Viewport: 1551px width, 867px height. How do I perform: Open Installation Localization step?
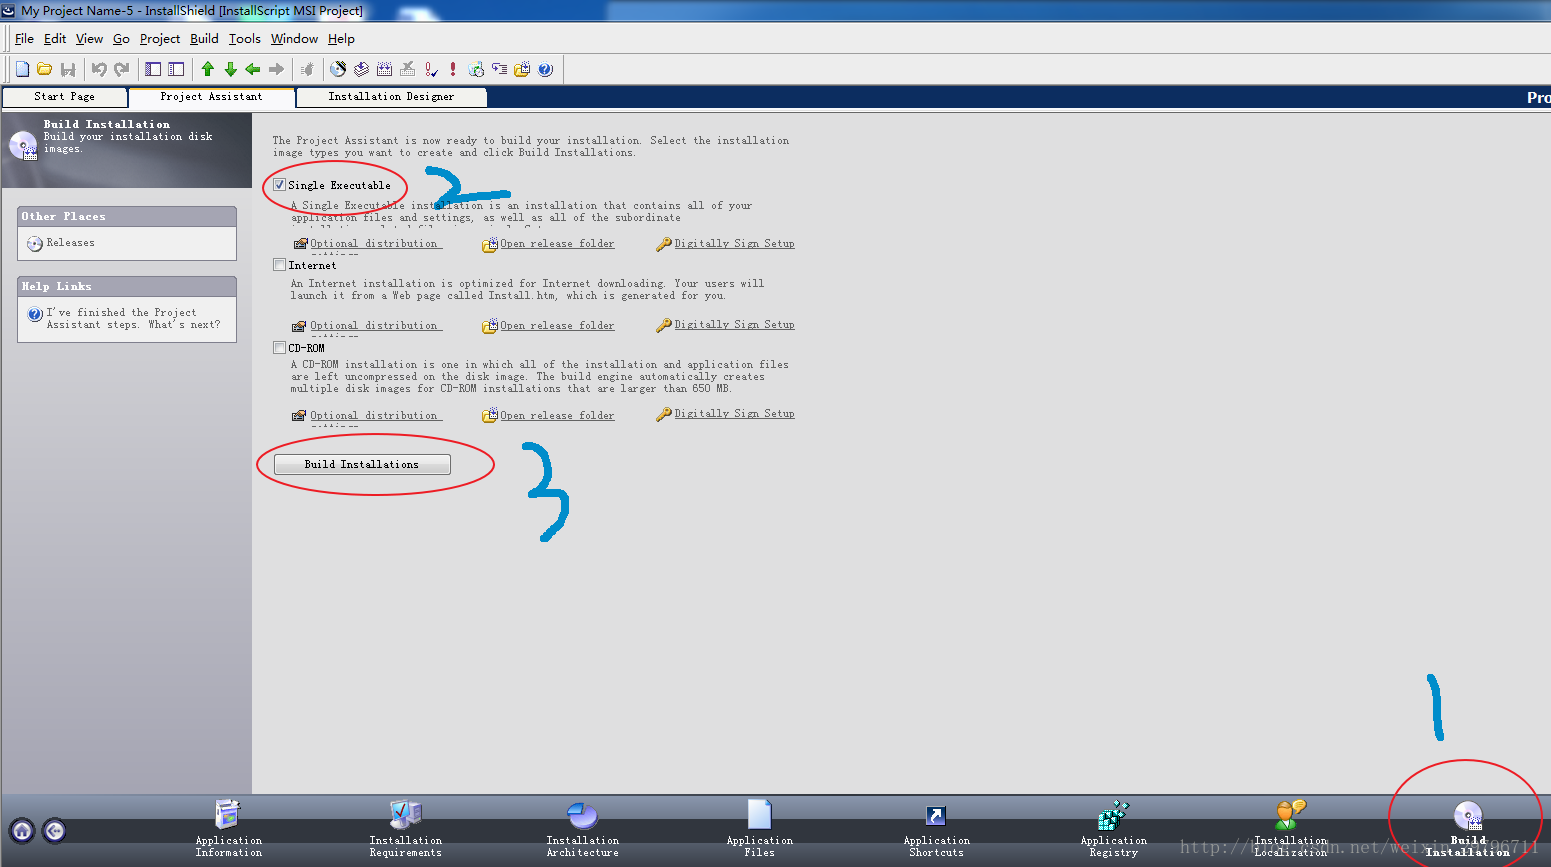tap(1291, 829)
